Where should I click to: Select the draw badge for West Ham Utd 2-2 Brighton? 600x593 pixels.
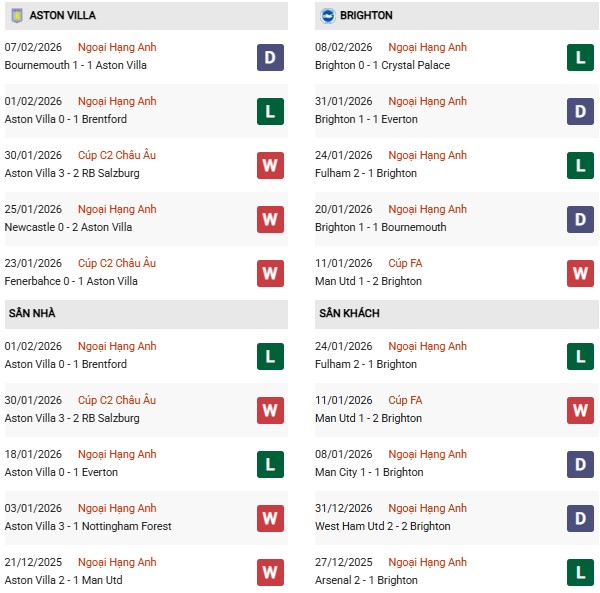point(580,518)
